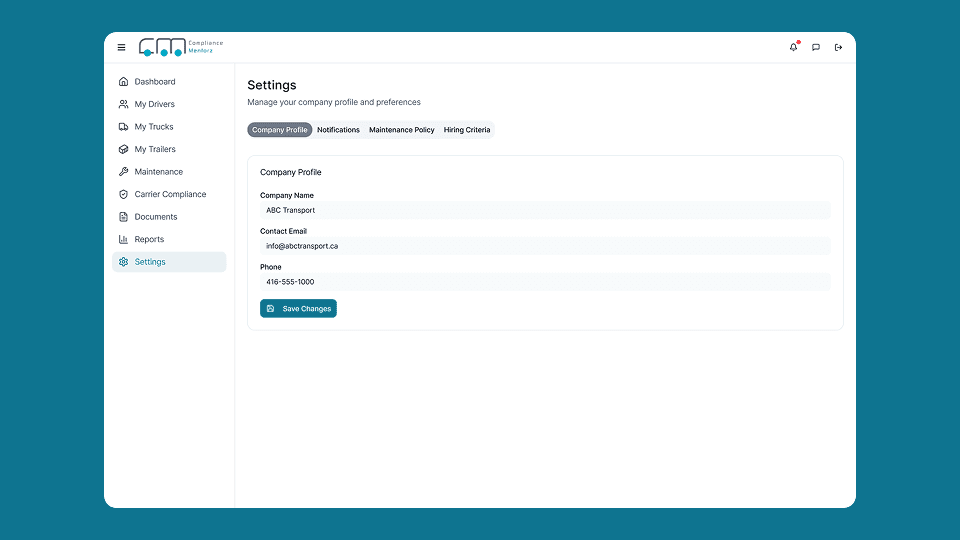Switch to Maintenance Policy tab
The width and height of the screenshot is (960, 540).
[401, 130]
